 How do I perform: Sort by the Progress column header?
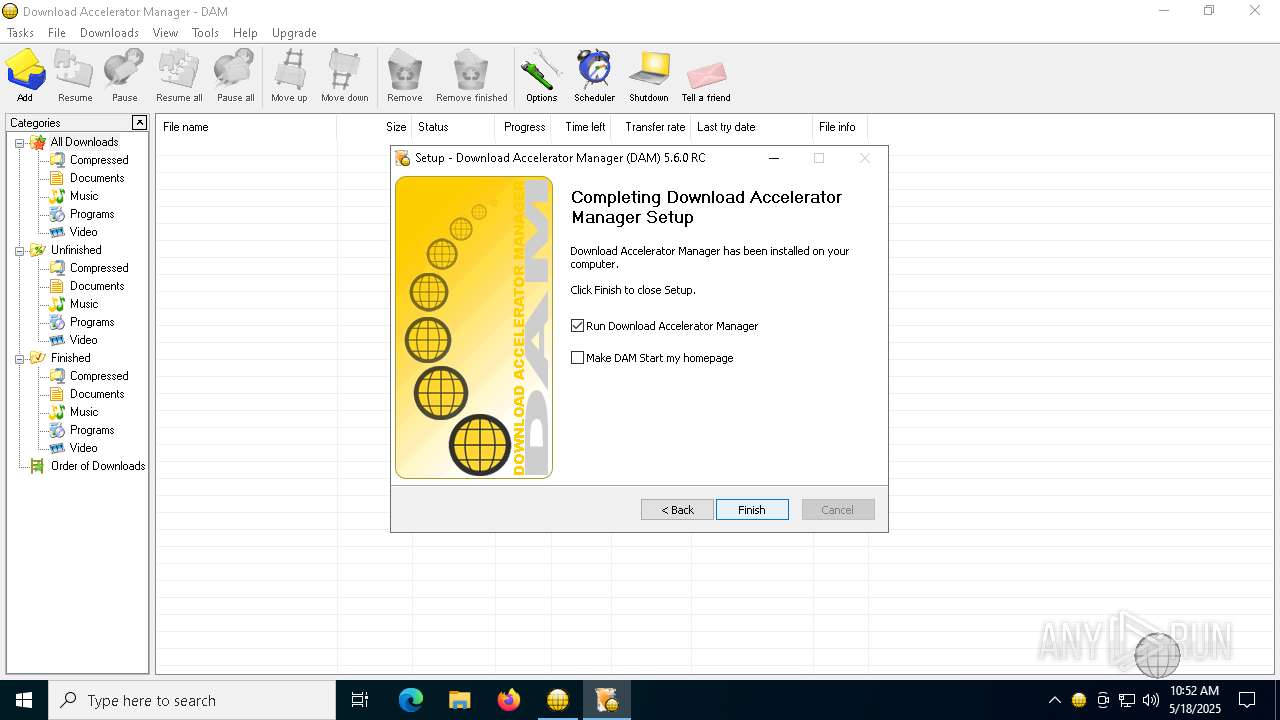coord(524,127)
